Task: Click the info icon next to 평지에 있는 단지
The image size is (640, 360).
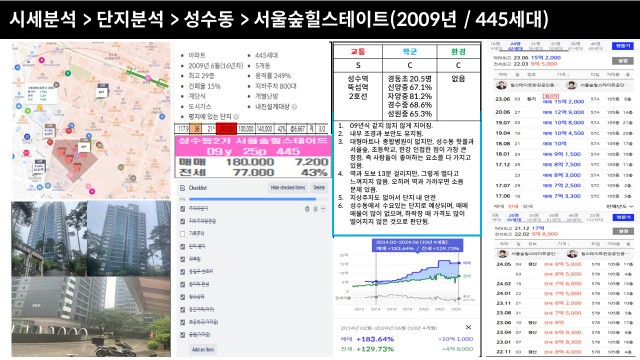Action: (x=236, y=117)
